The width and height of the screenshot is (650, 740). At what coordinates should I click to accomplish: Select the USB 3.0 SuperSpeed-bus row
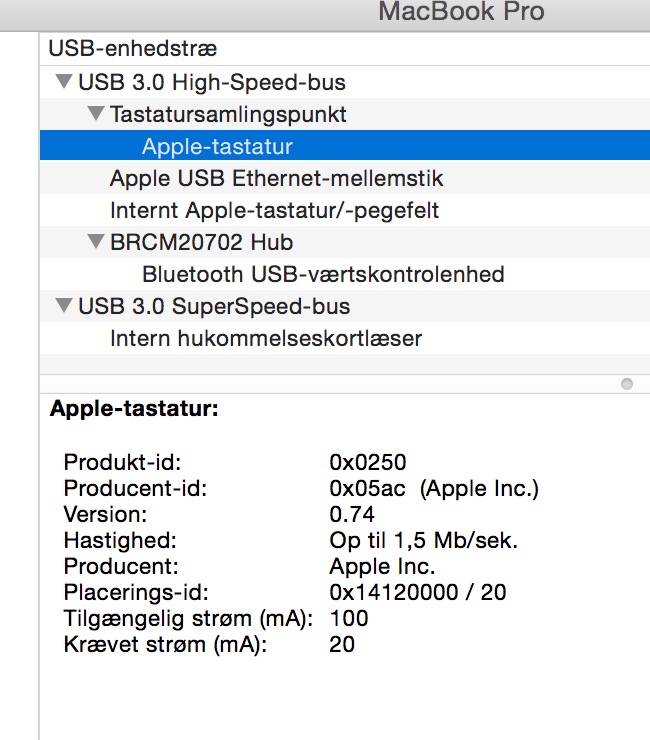coord(214,307)
